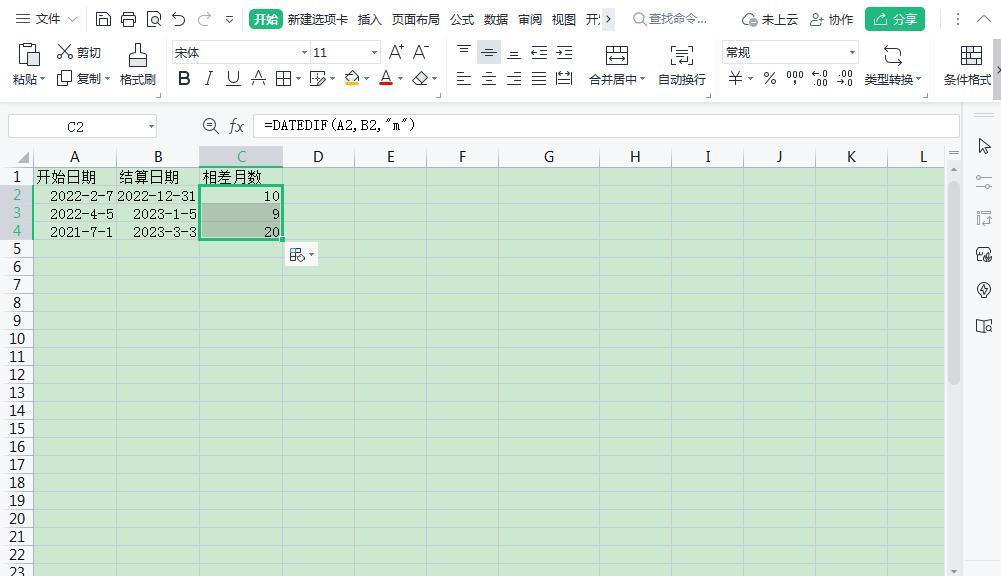Expand 合并居中 merge options arrow
This screenshot has width=1001, height=576.
tap(642, 79)
